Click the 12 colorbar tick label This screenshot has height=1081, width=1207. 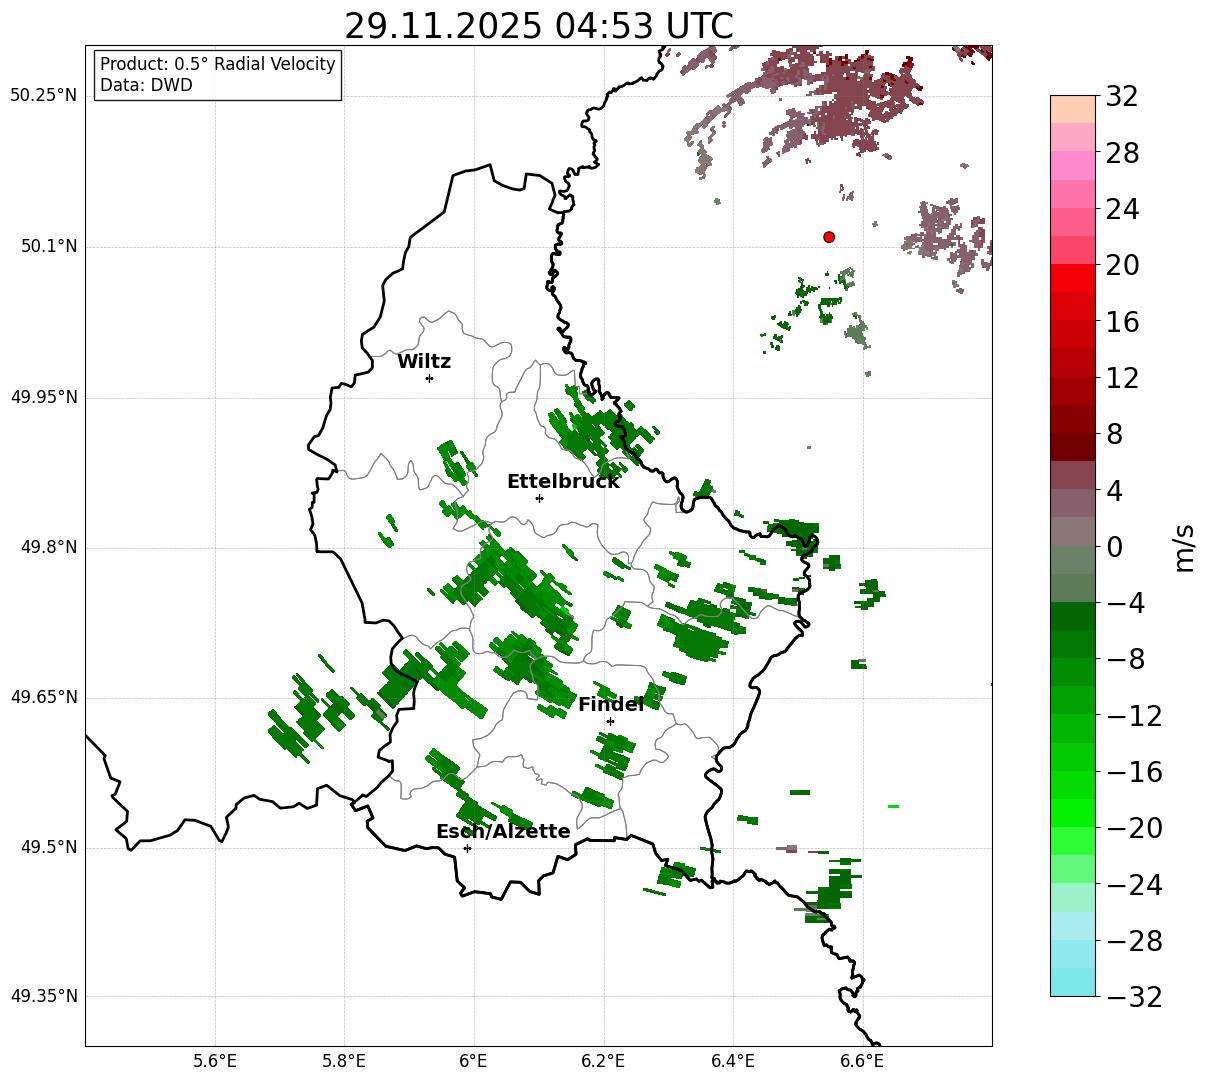coord(1122,378)
